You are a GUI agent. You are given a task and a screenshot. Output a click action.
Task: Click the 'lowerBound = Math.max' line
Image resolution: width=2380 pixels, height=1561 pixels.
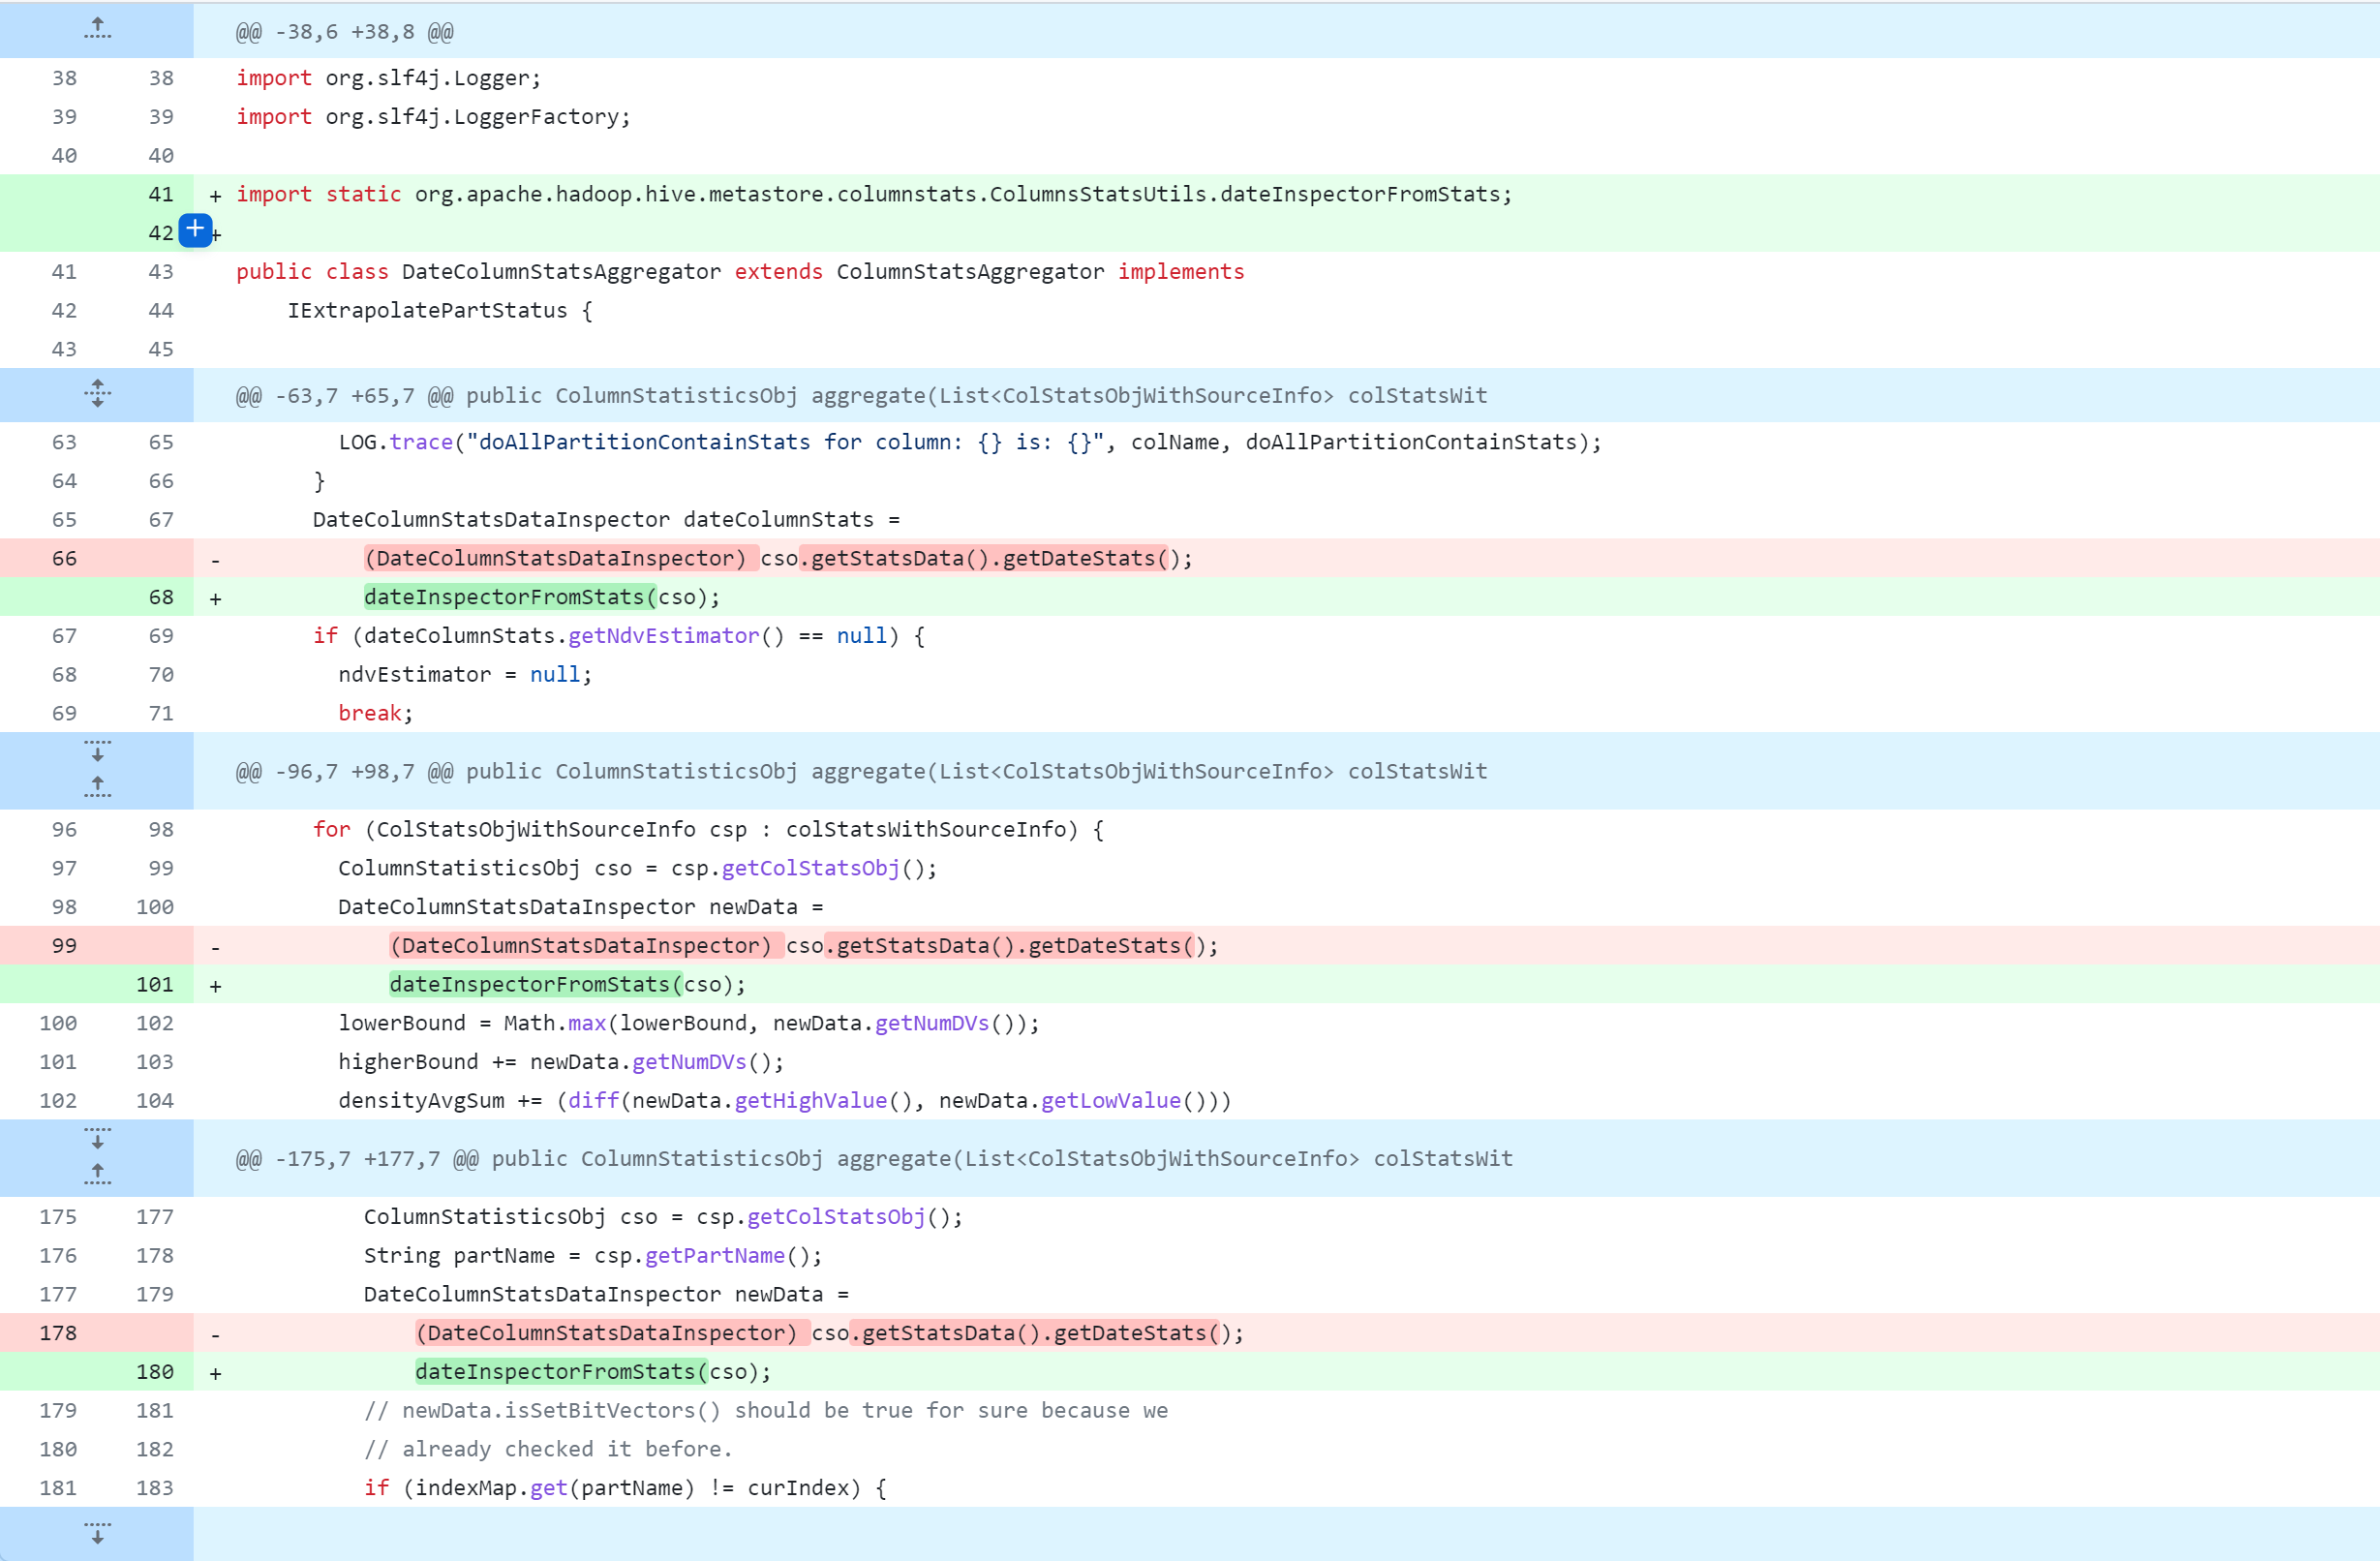(x=689, y=1023)
